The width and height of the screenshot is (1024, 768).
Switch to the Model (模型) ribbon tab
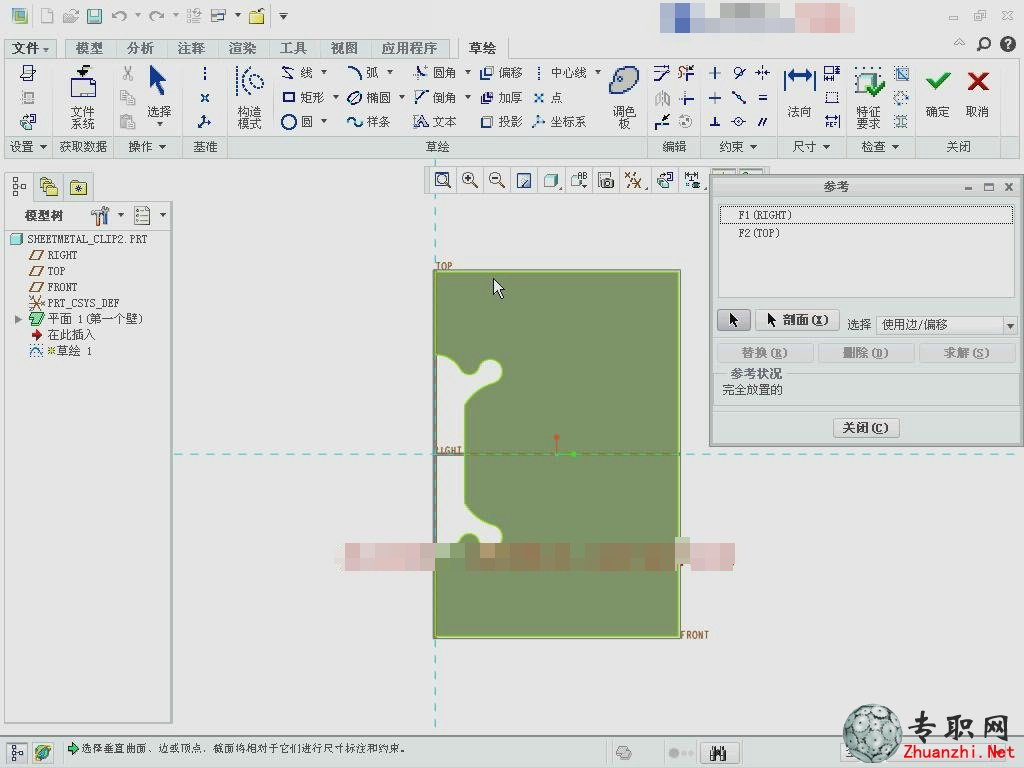click(x=89, y=48)
